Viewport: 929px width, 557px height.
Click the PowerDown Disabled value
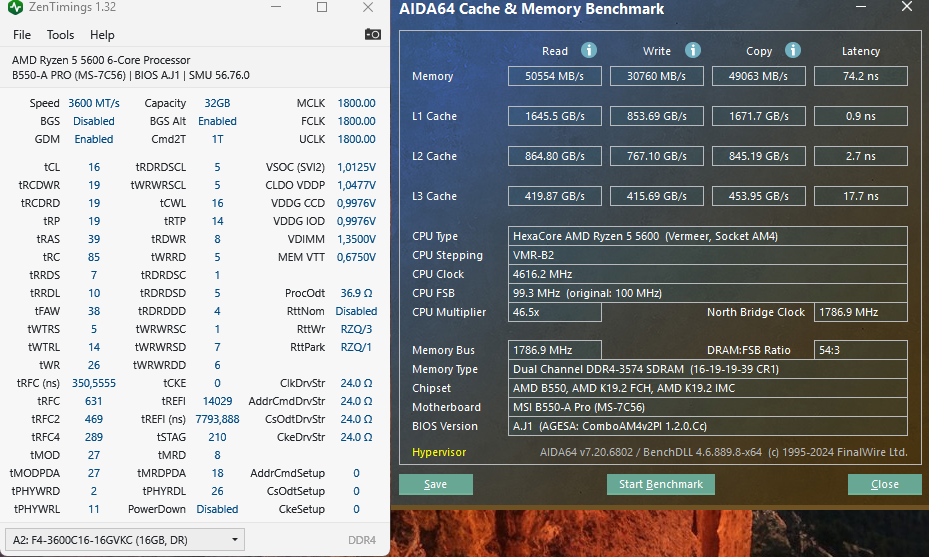tap(217, 509)
